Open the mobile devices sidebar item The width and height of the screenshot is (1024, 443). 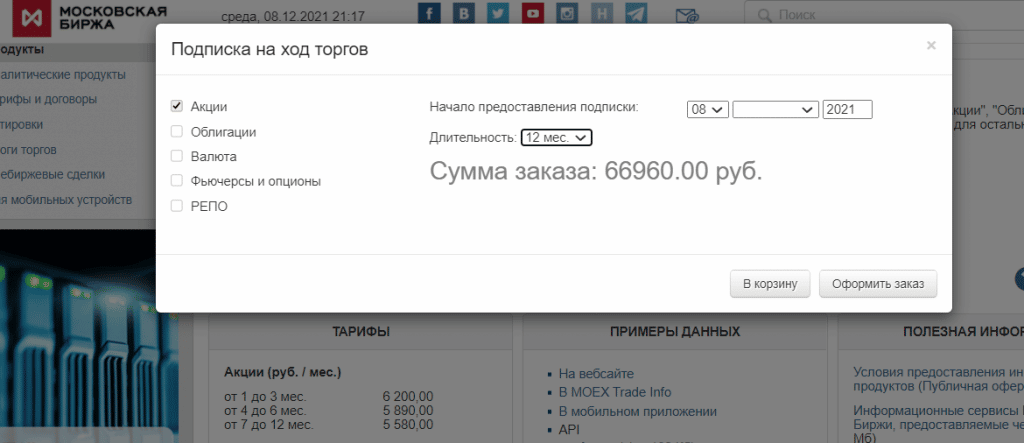point(66,199)
